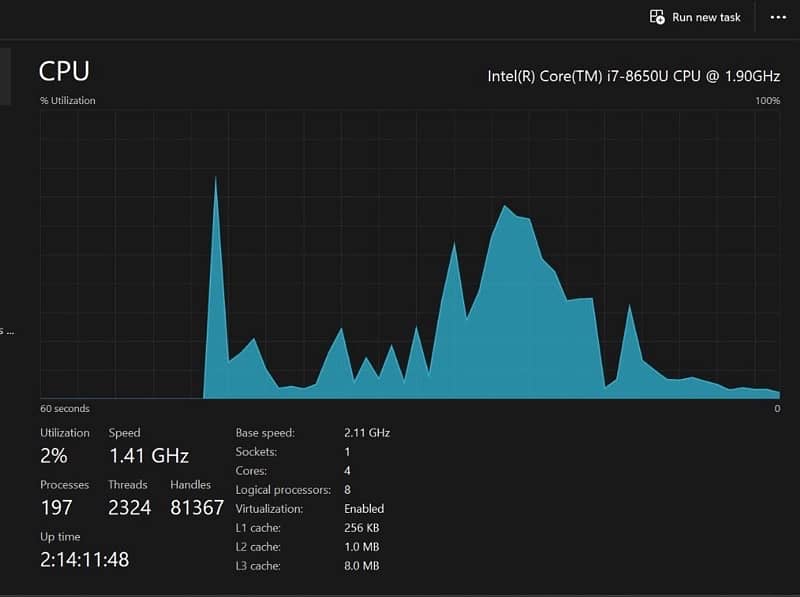800x597 pixels.
Task: Select the 2% utilization value
Action: (54, 456)
